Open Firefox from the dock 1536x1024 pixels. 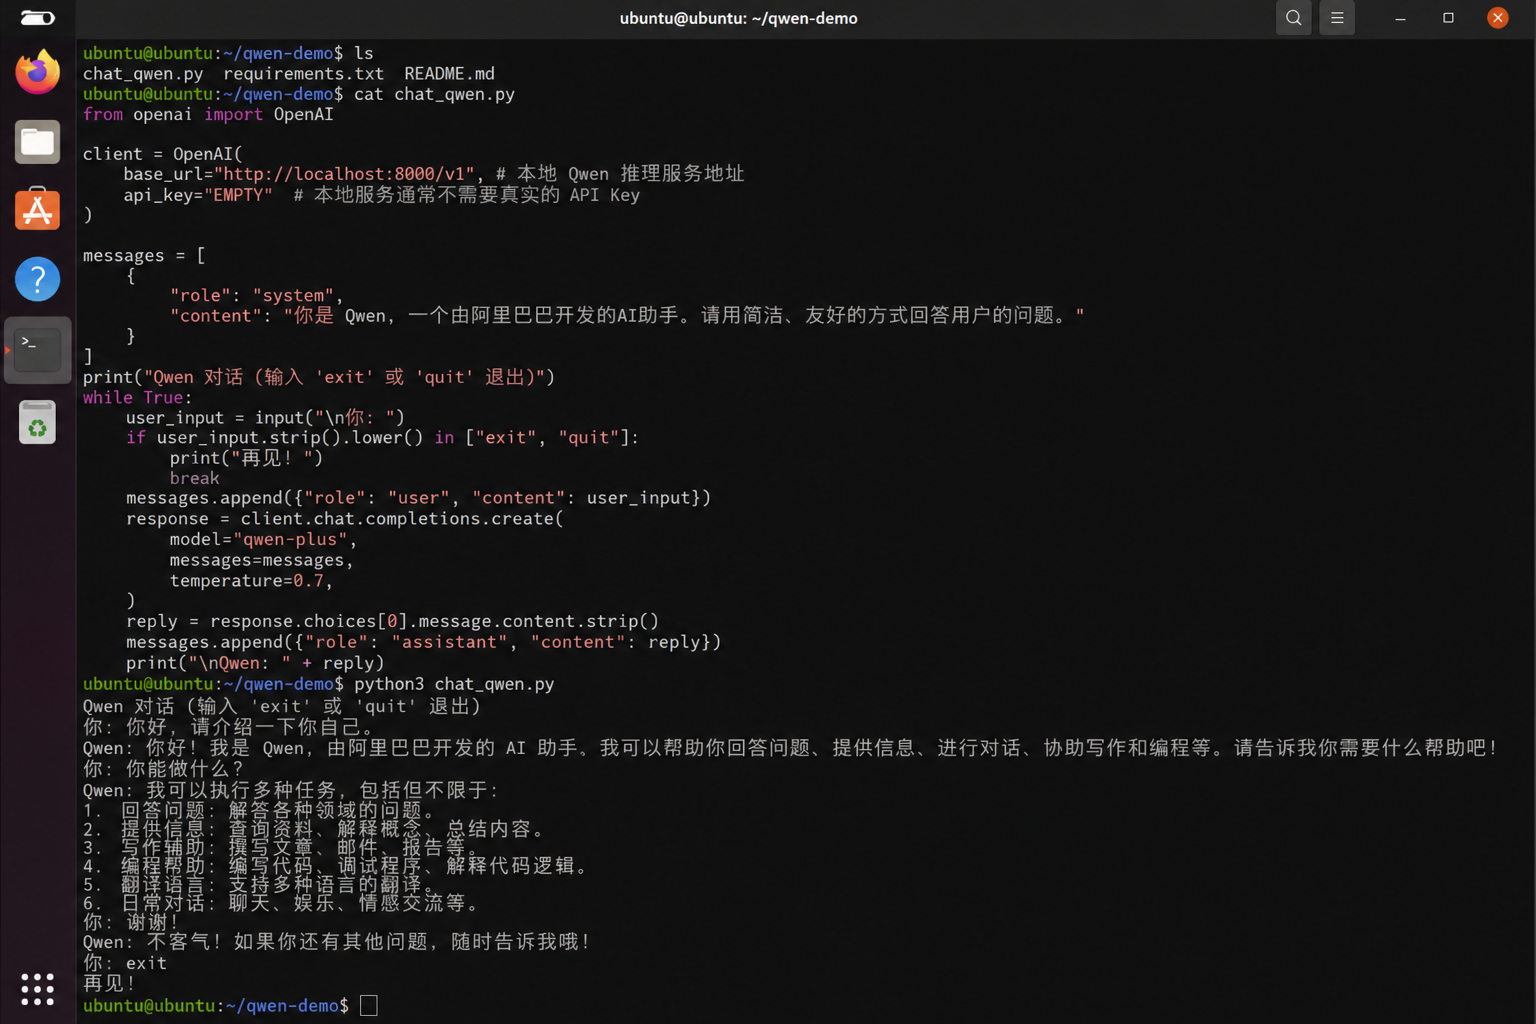click(x=38, y=72)
